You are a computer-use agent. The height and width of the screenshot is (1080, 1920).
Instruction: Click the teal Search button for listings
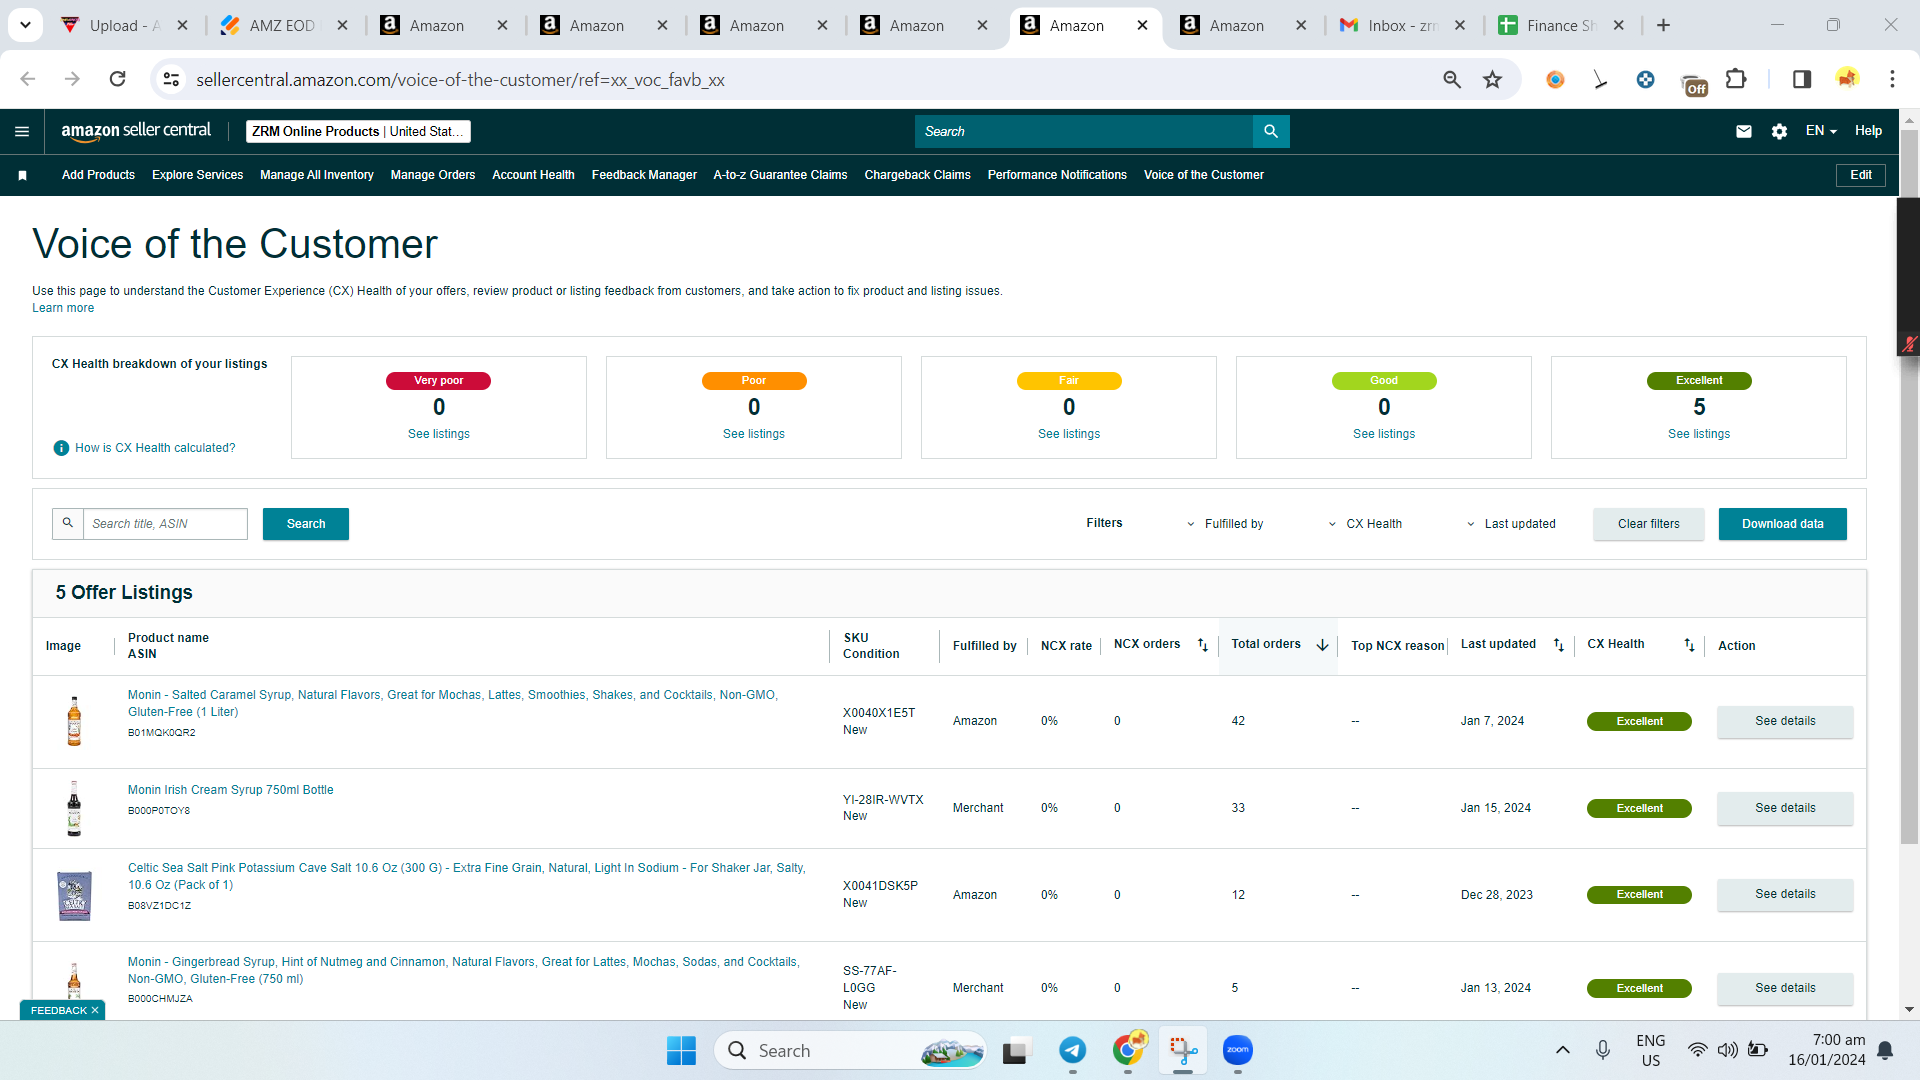click(306, 524)
